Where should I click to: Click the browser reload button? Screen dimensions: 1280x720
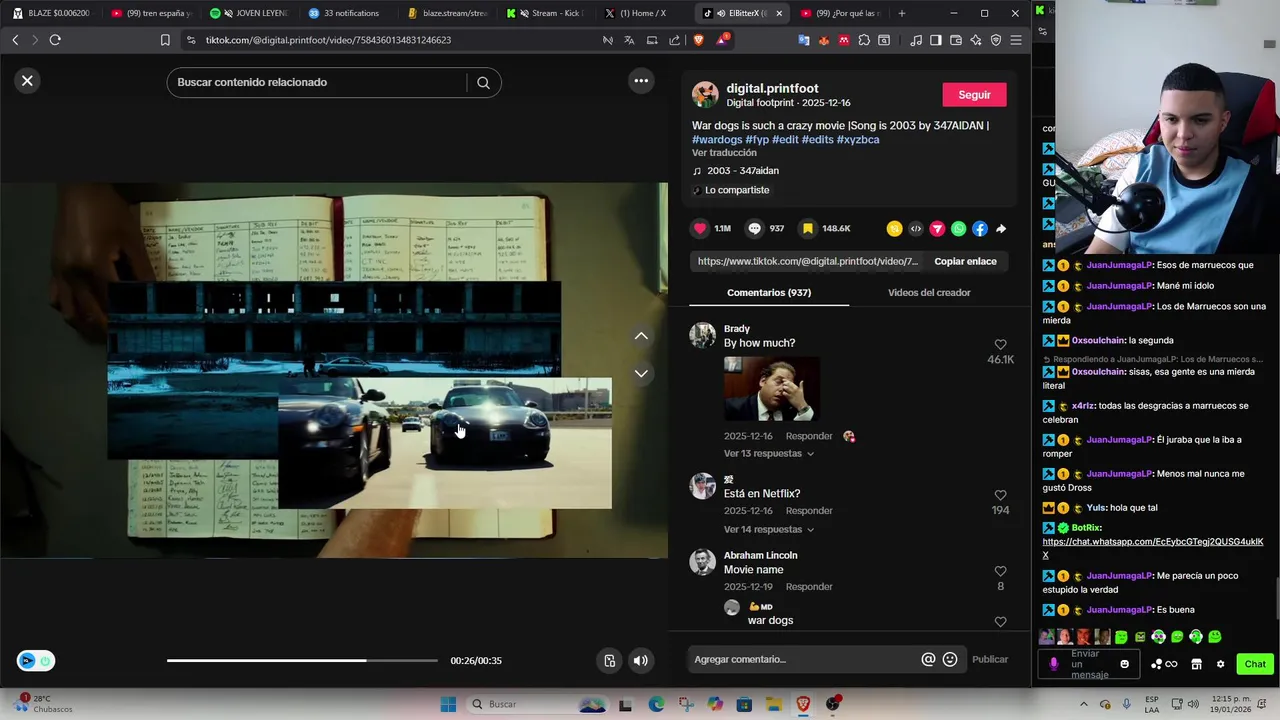point(55,40)
